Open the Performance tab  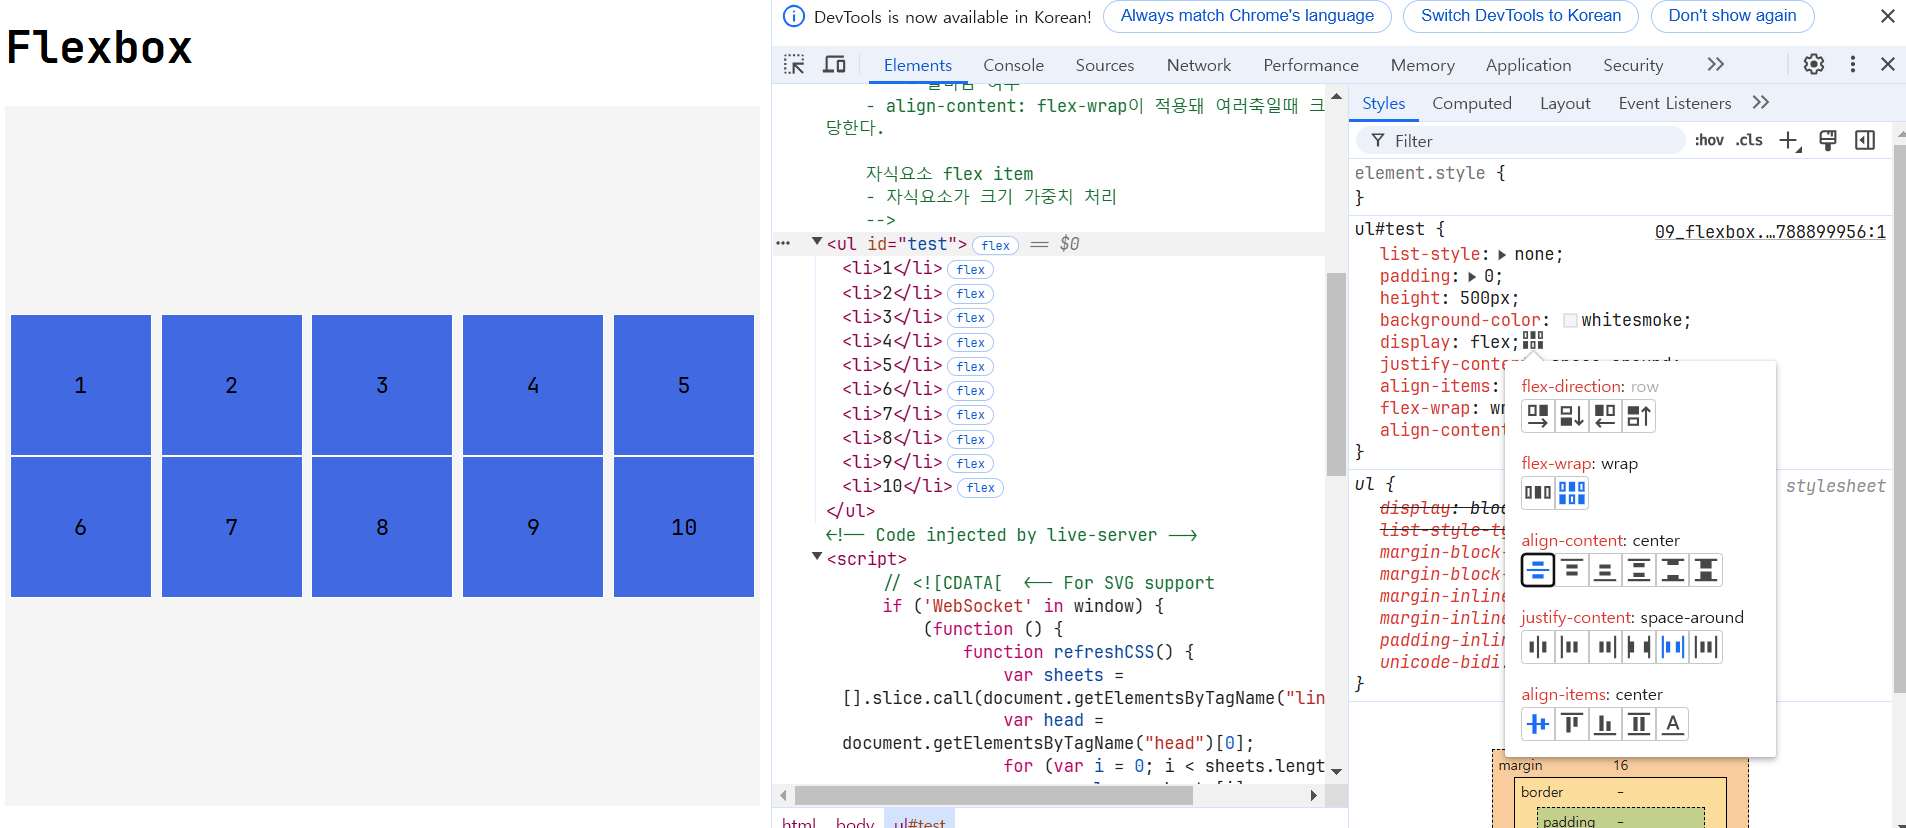pyautogui.click(x=1310, y=65)
